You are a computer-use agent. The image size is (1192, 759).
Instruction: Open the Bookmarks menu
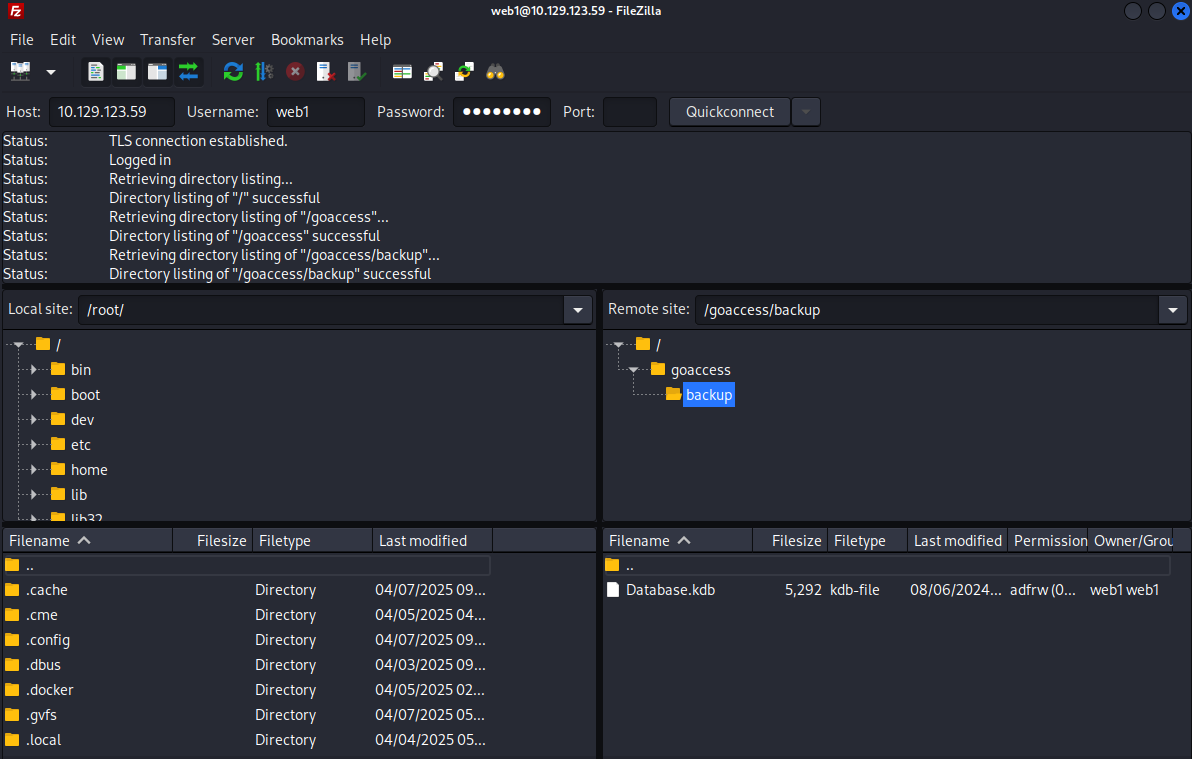tap(307, 40)
